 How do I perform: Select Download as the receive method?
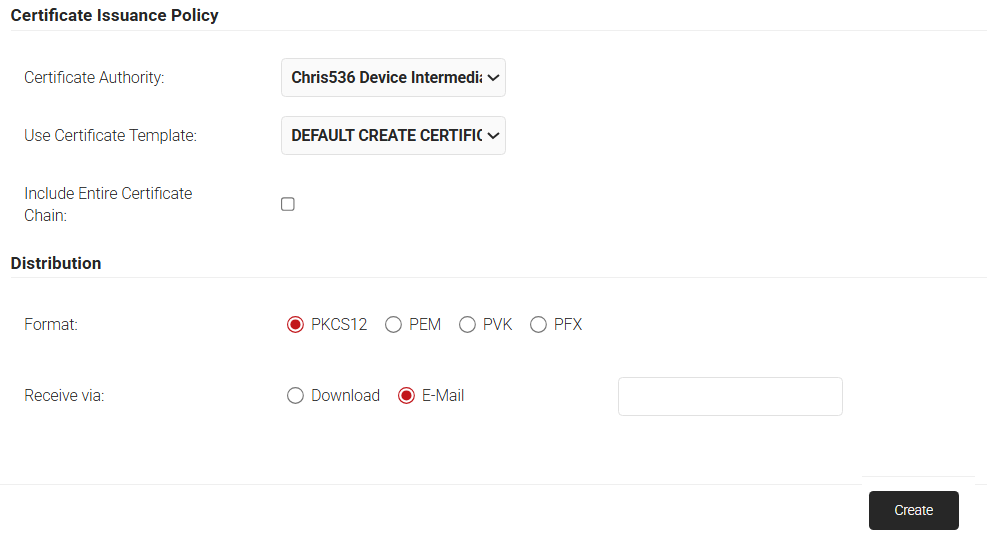(295, 395)
